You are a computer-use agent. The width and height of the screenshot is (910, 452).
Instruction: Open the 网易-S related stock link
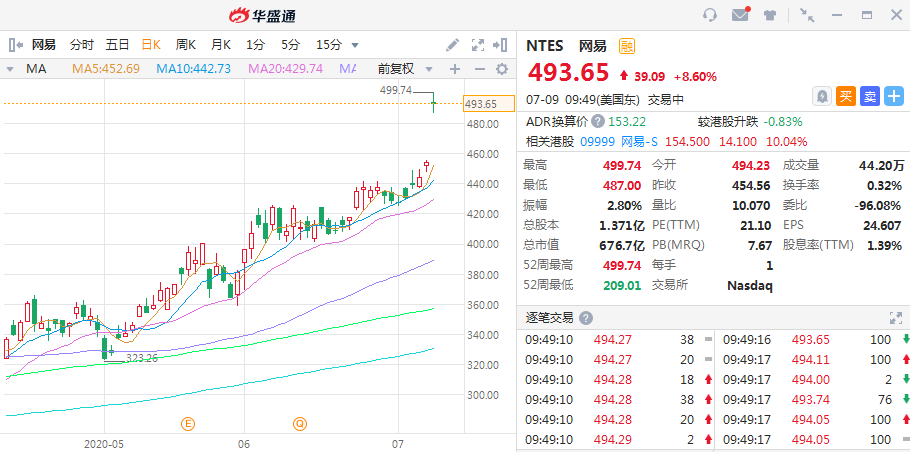(x=640, y=142)
